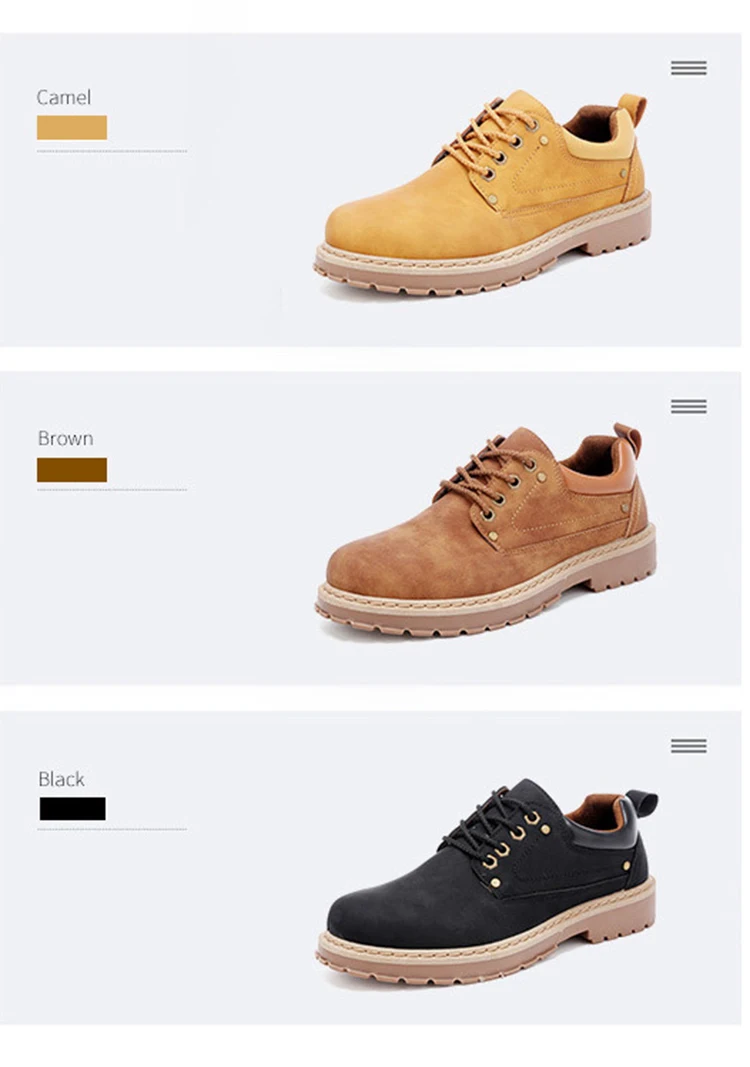Click the divider line under Black swatch
This screenshot has height=1067, width=750.
(112, 830)
